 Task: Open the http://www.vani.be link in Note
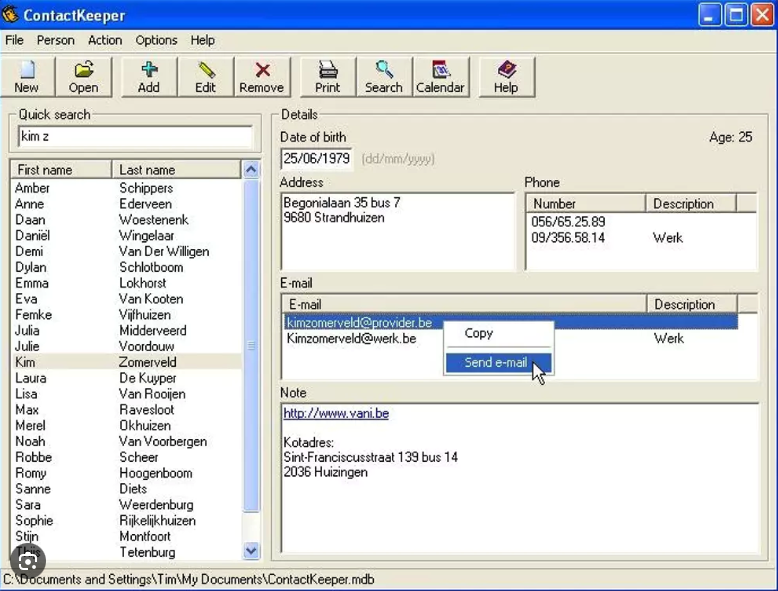pyautogui.click(x=336, y=413)
